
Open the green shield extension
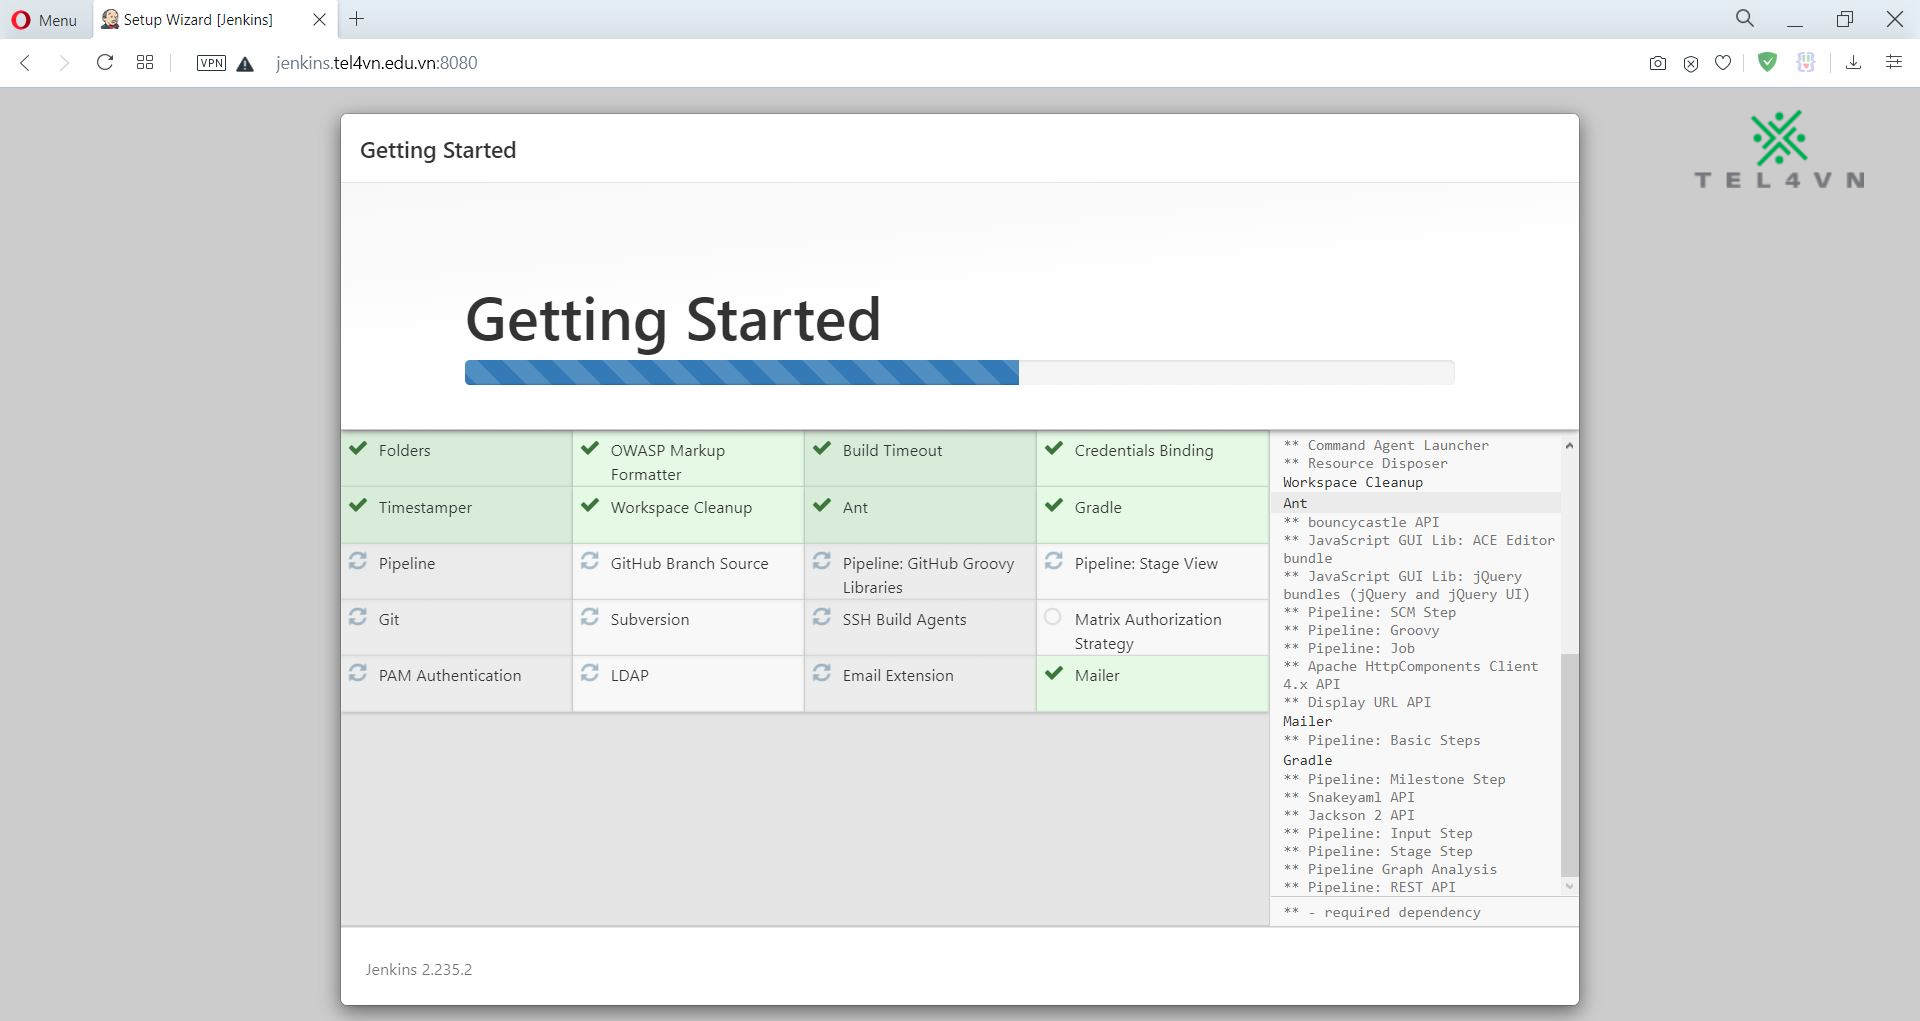(x=1768, y=62)
